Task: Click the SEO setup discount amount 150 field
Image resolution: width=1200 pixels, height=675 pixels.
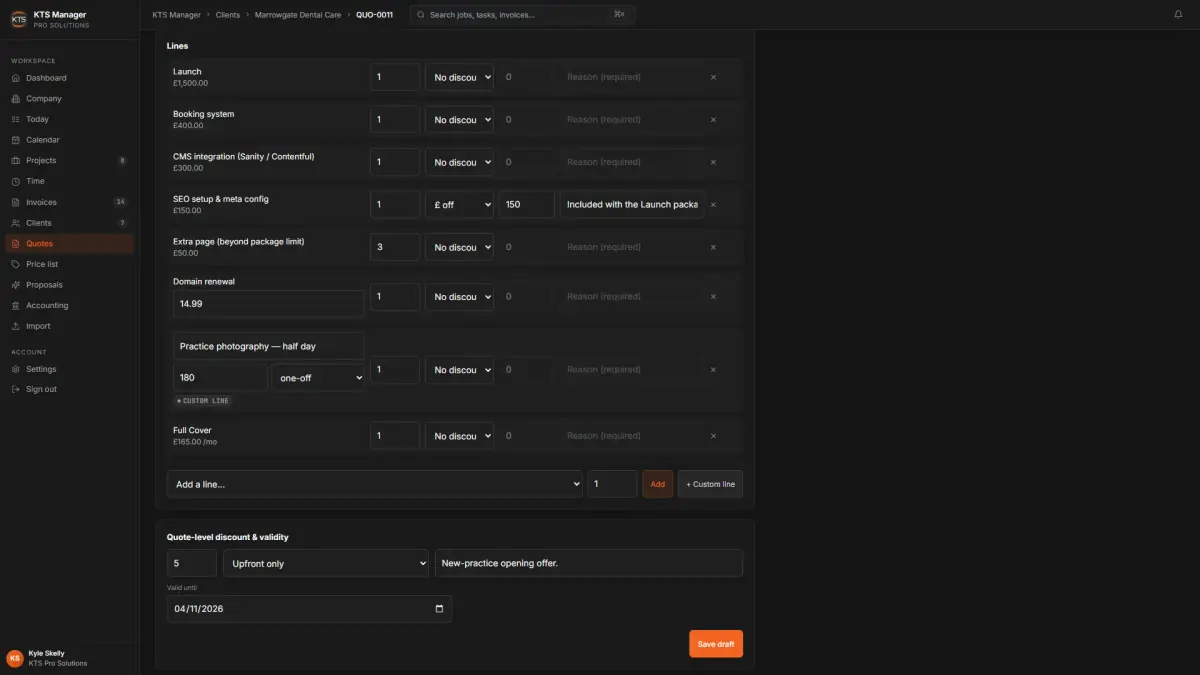Action: click(x=527, y=205)
